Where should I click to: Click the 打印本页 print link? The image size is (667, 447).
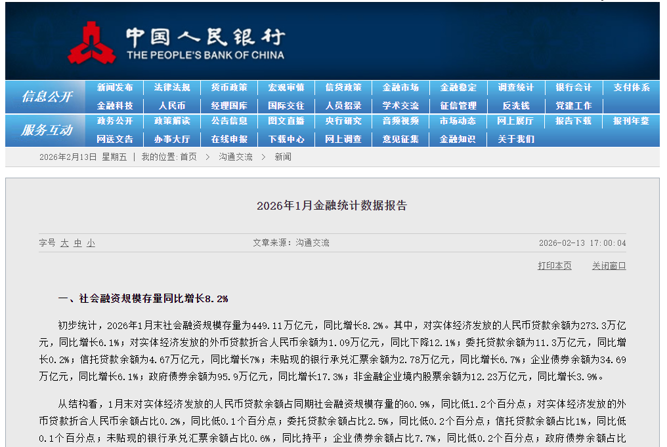(x=554, y=265)
